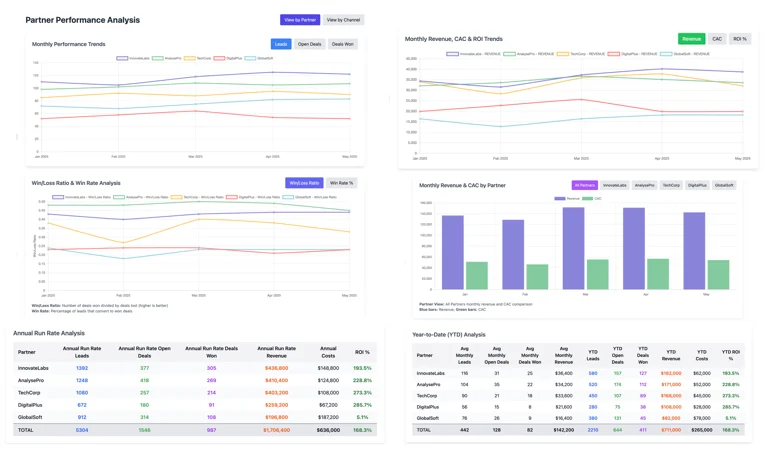The width and height of the screenshot is (766, 453).
Task: Select the green Revenue button in trends chart
Action: pos(691,39)
